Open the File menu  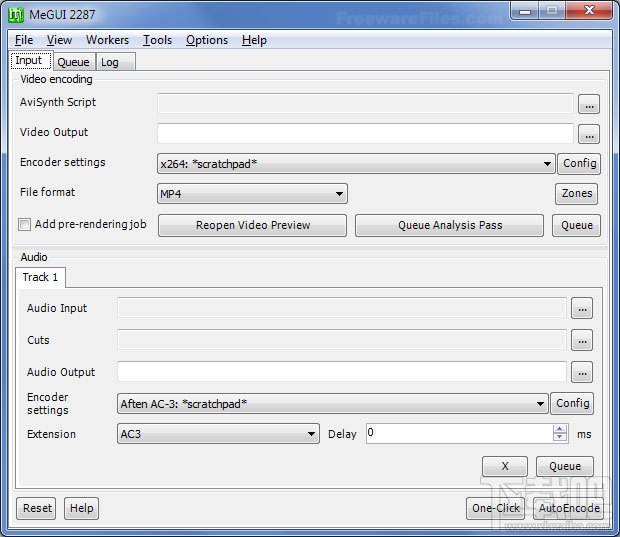(x=24, y=40)
